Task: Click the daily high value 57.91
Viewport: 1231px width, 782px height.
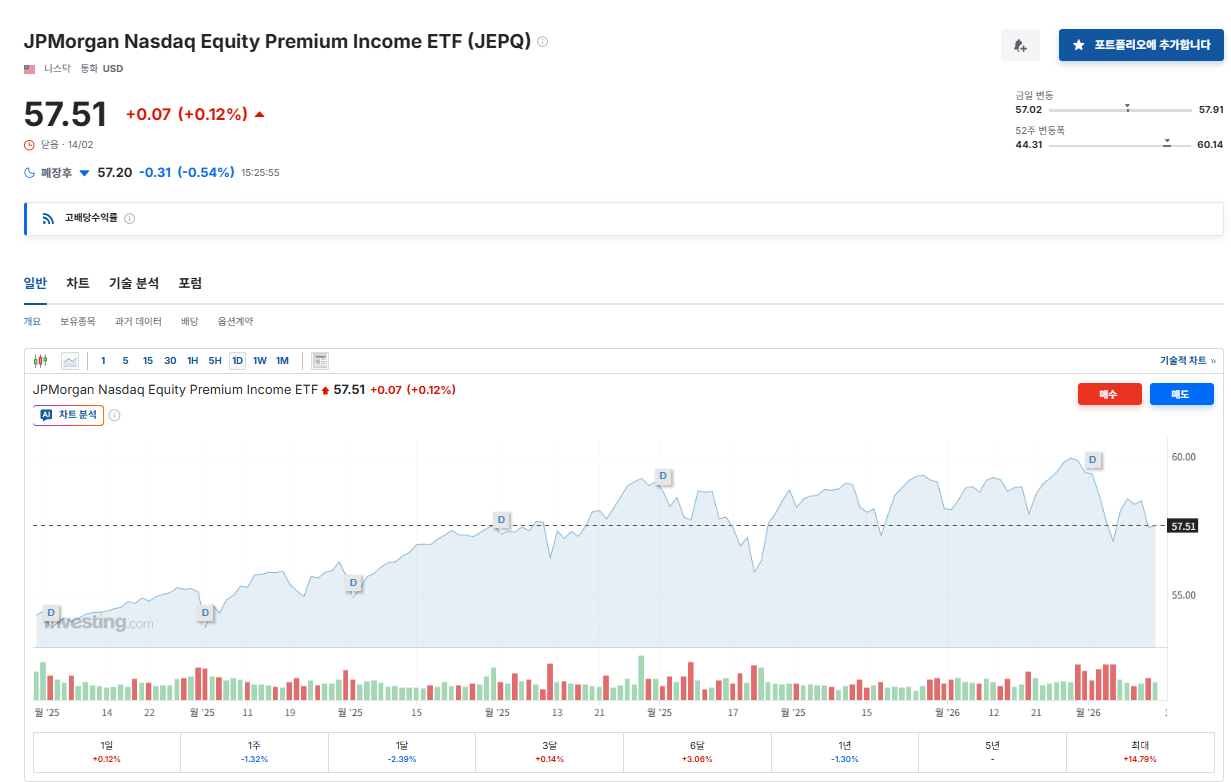Action: pos(1210,109)
